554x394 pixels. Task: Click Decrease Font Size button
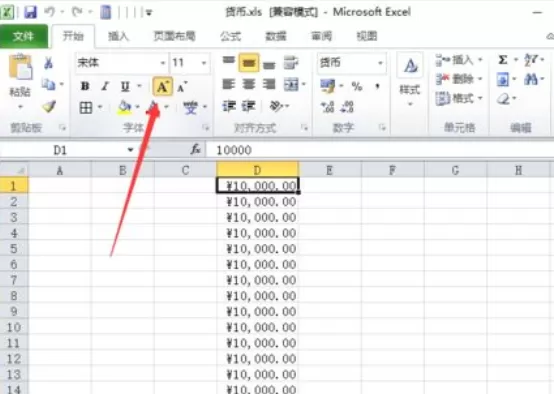pyautogui.click(x=182, y=87)
